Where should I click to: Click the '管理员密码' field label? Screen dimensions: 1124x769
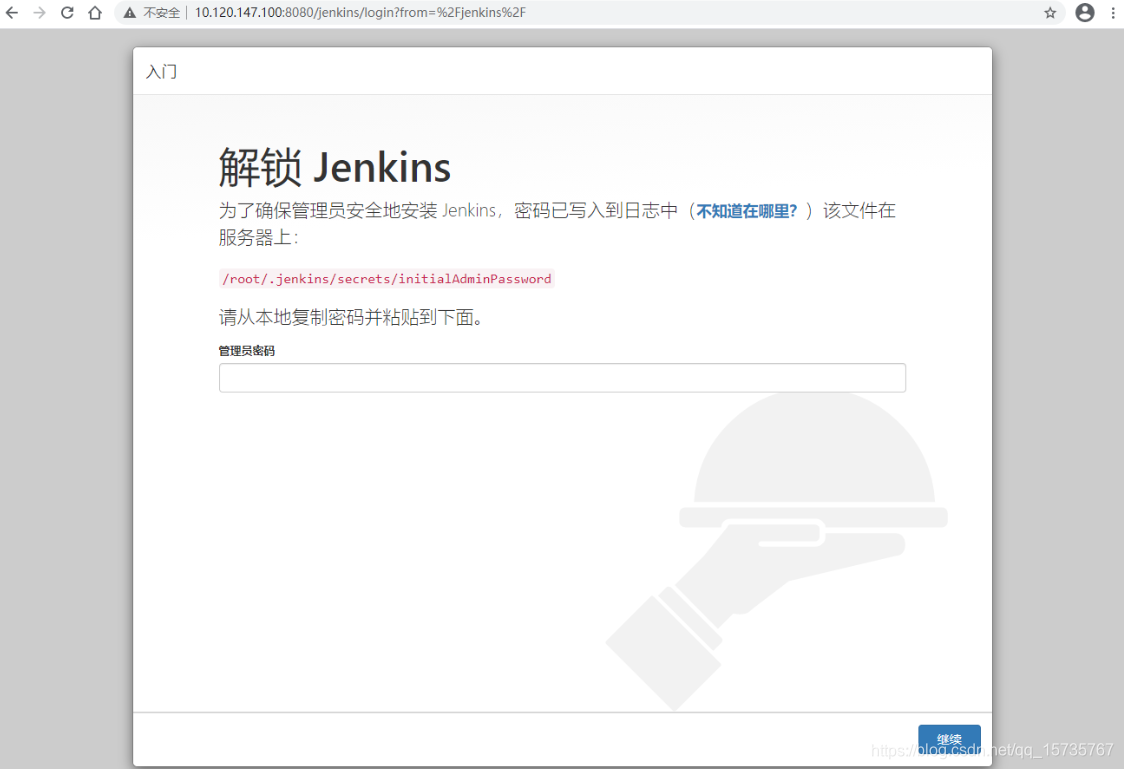247,350
